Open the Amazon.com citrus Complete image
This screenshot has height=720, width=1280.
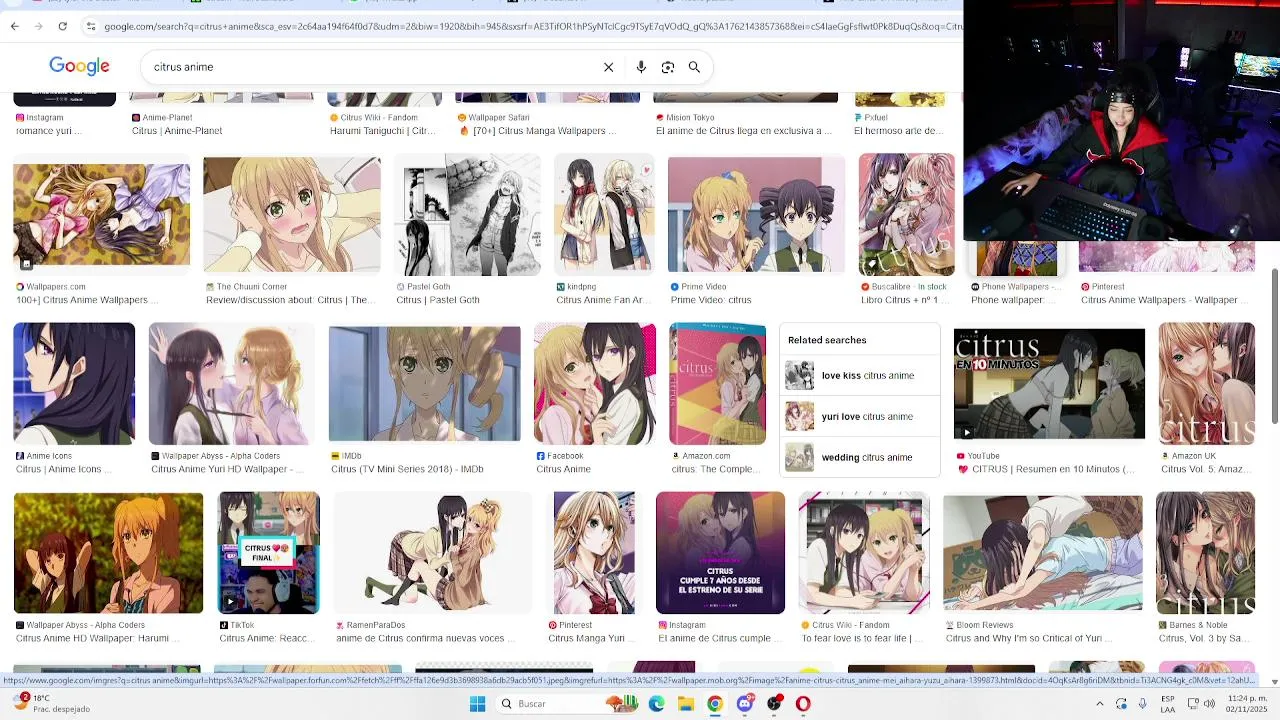717,383
